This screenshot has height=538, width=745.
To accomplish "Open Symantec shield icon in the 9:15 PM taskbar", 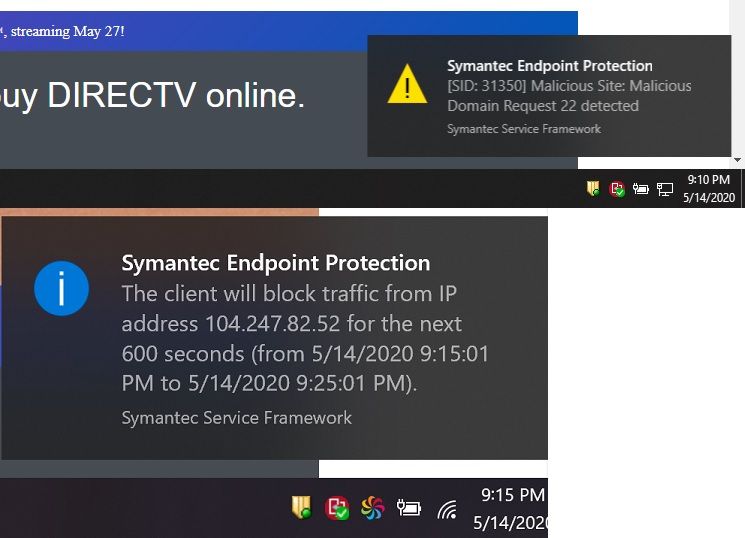I will click(x=301, y=508).
